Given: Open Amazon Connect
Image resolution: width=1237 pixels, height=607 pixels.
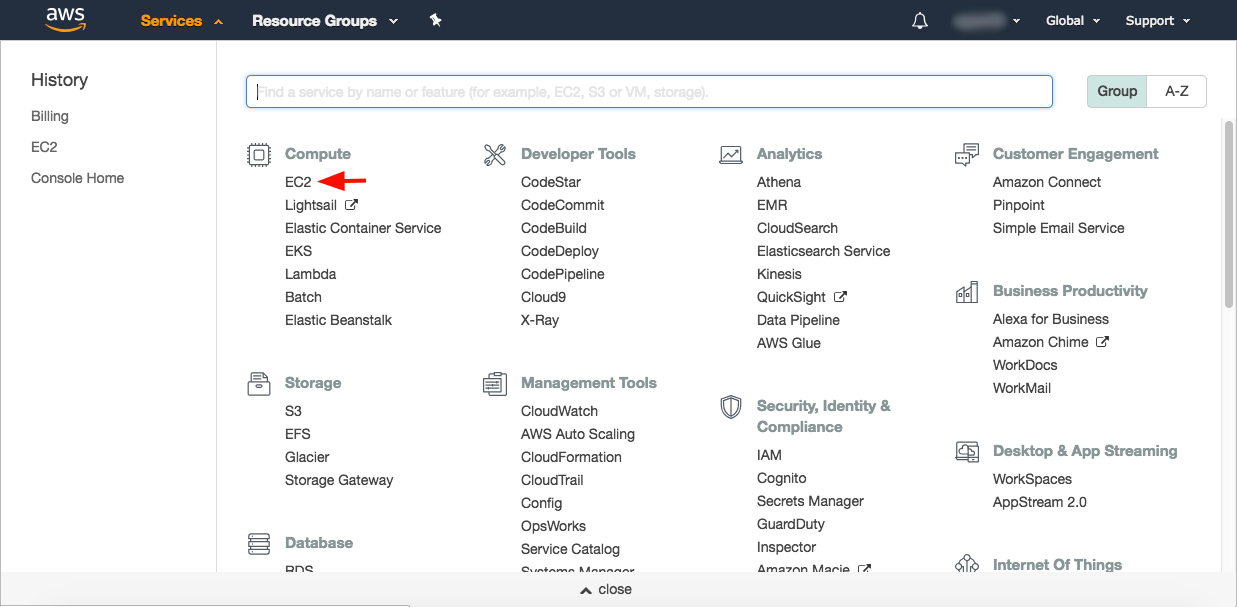Looking at the screenshot, I should click(x=1047, y=182).
